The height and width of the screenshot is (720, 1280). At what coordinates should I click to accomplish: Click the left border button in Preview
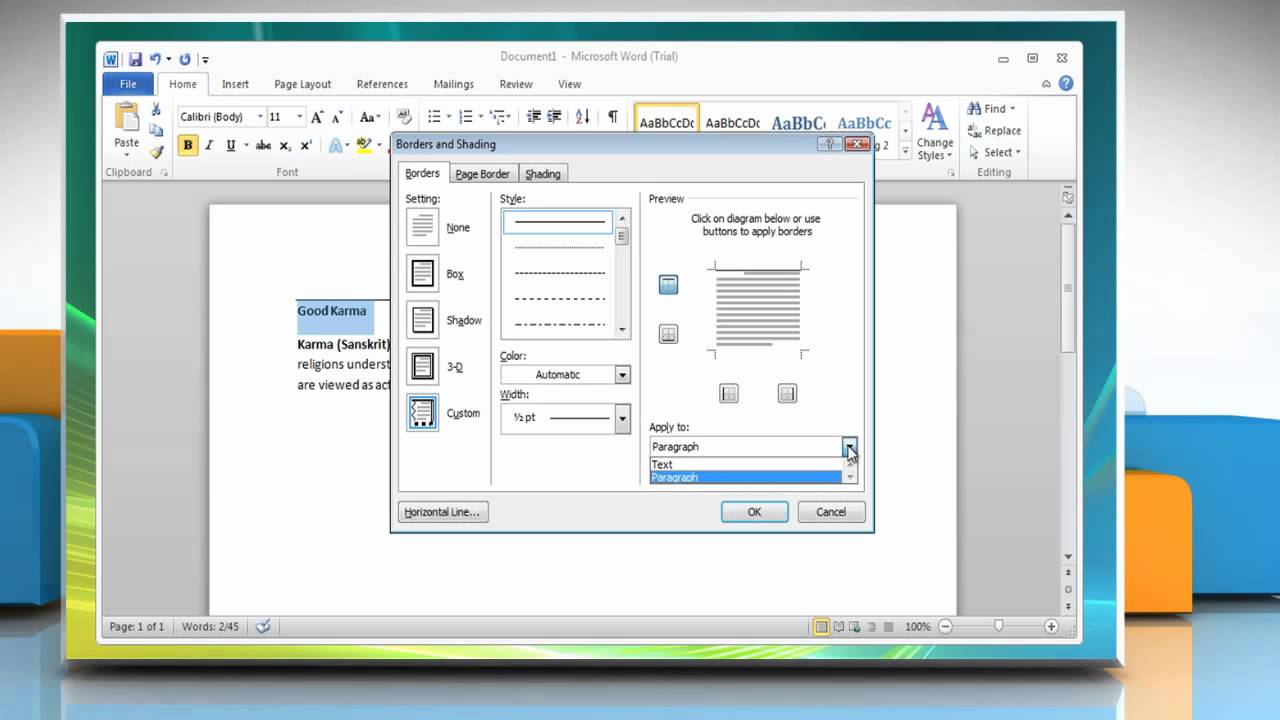(x=729, y=394)
